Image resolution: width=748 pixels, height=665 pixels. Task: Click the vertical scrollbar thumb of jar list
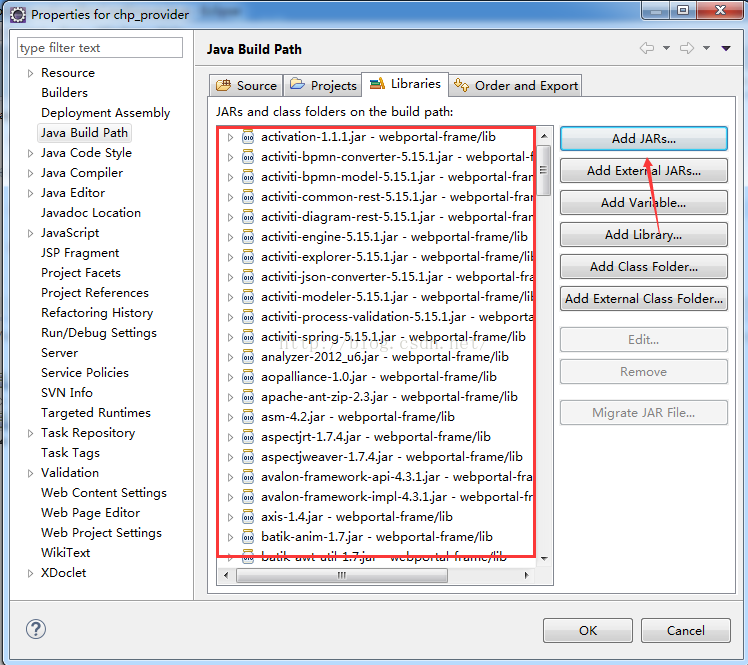[x=543, y=170]
